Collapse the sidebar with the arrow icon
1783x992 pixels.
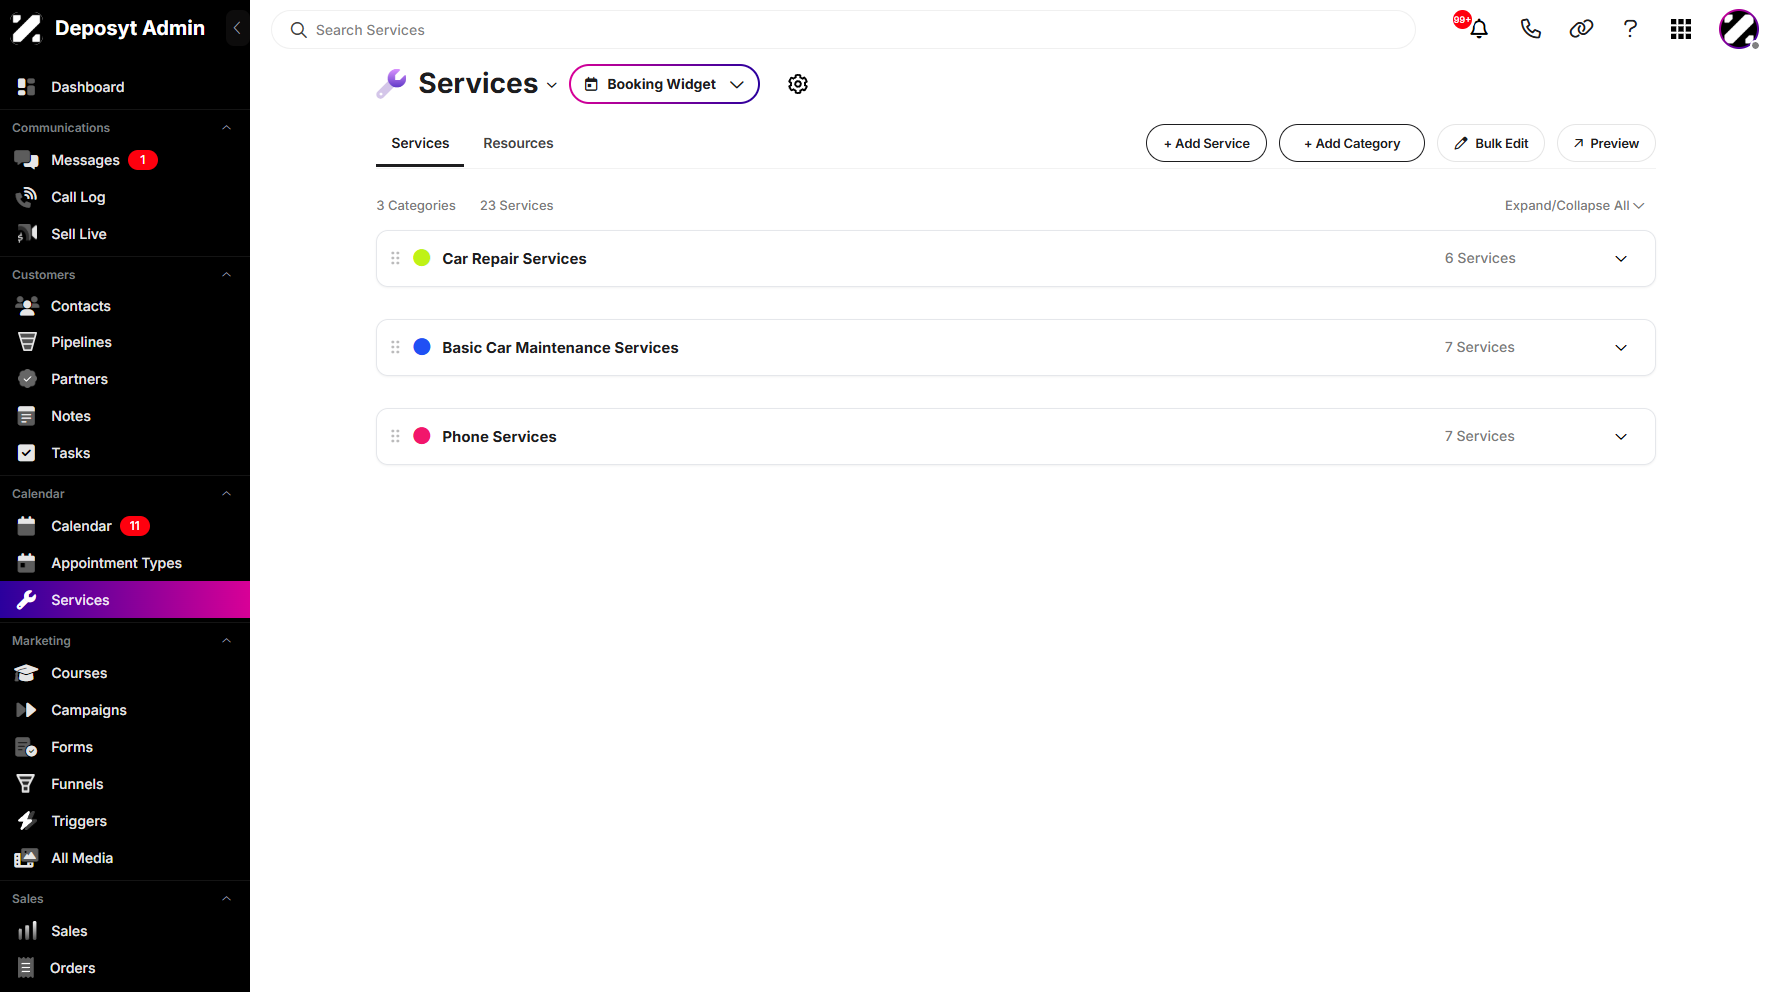[x=237, y=28]
